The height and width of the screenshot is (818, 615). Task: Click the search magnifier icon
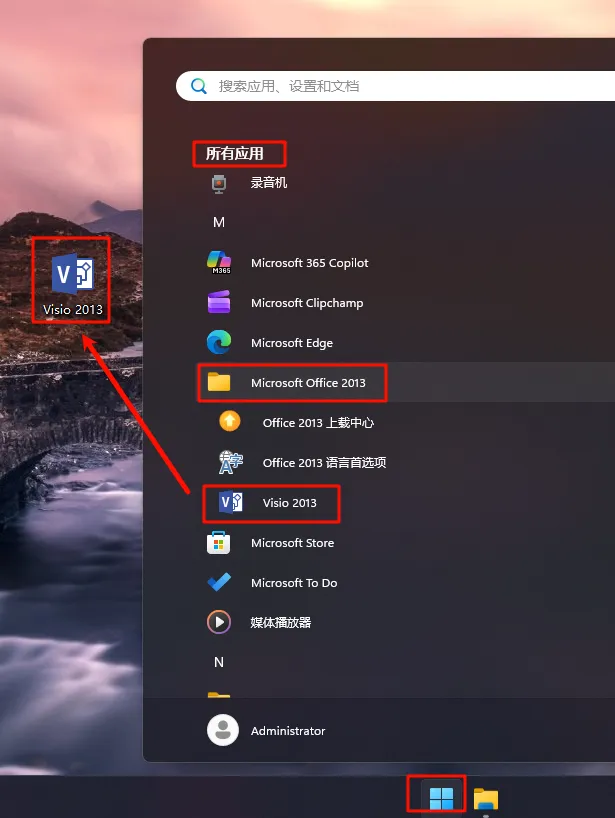[199, 86]
